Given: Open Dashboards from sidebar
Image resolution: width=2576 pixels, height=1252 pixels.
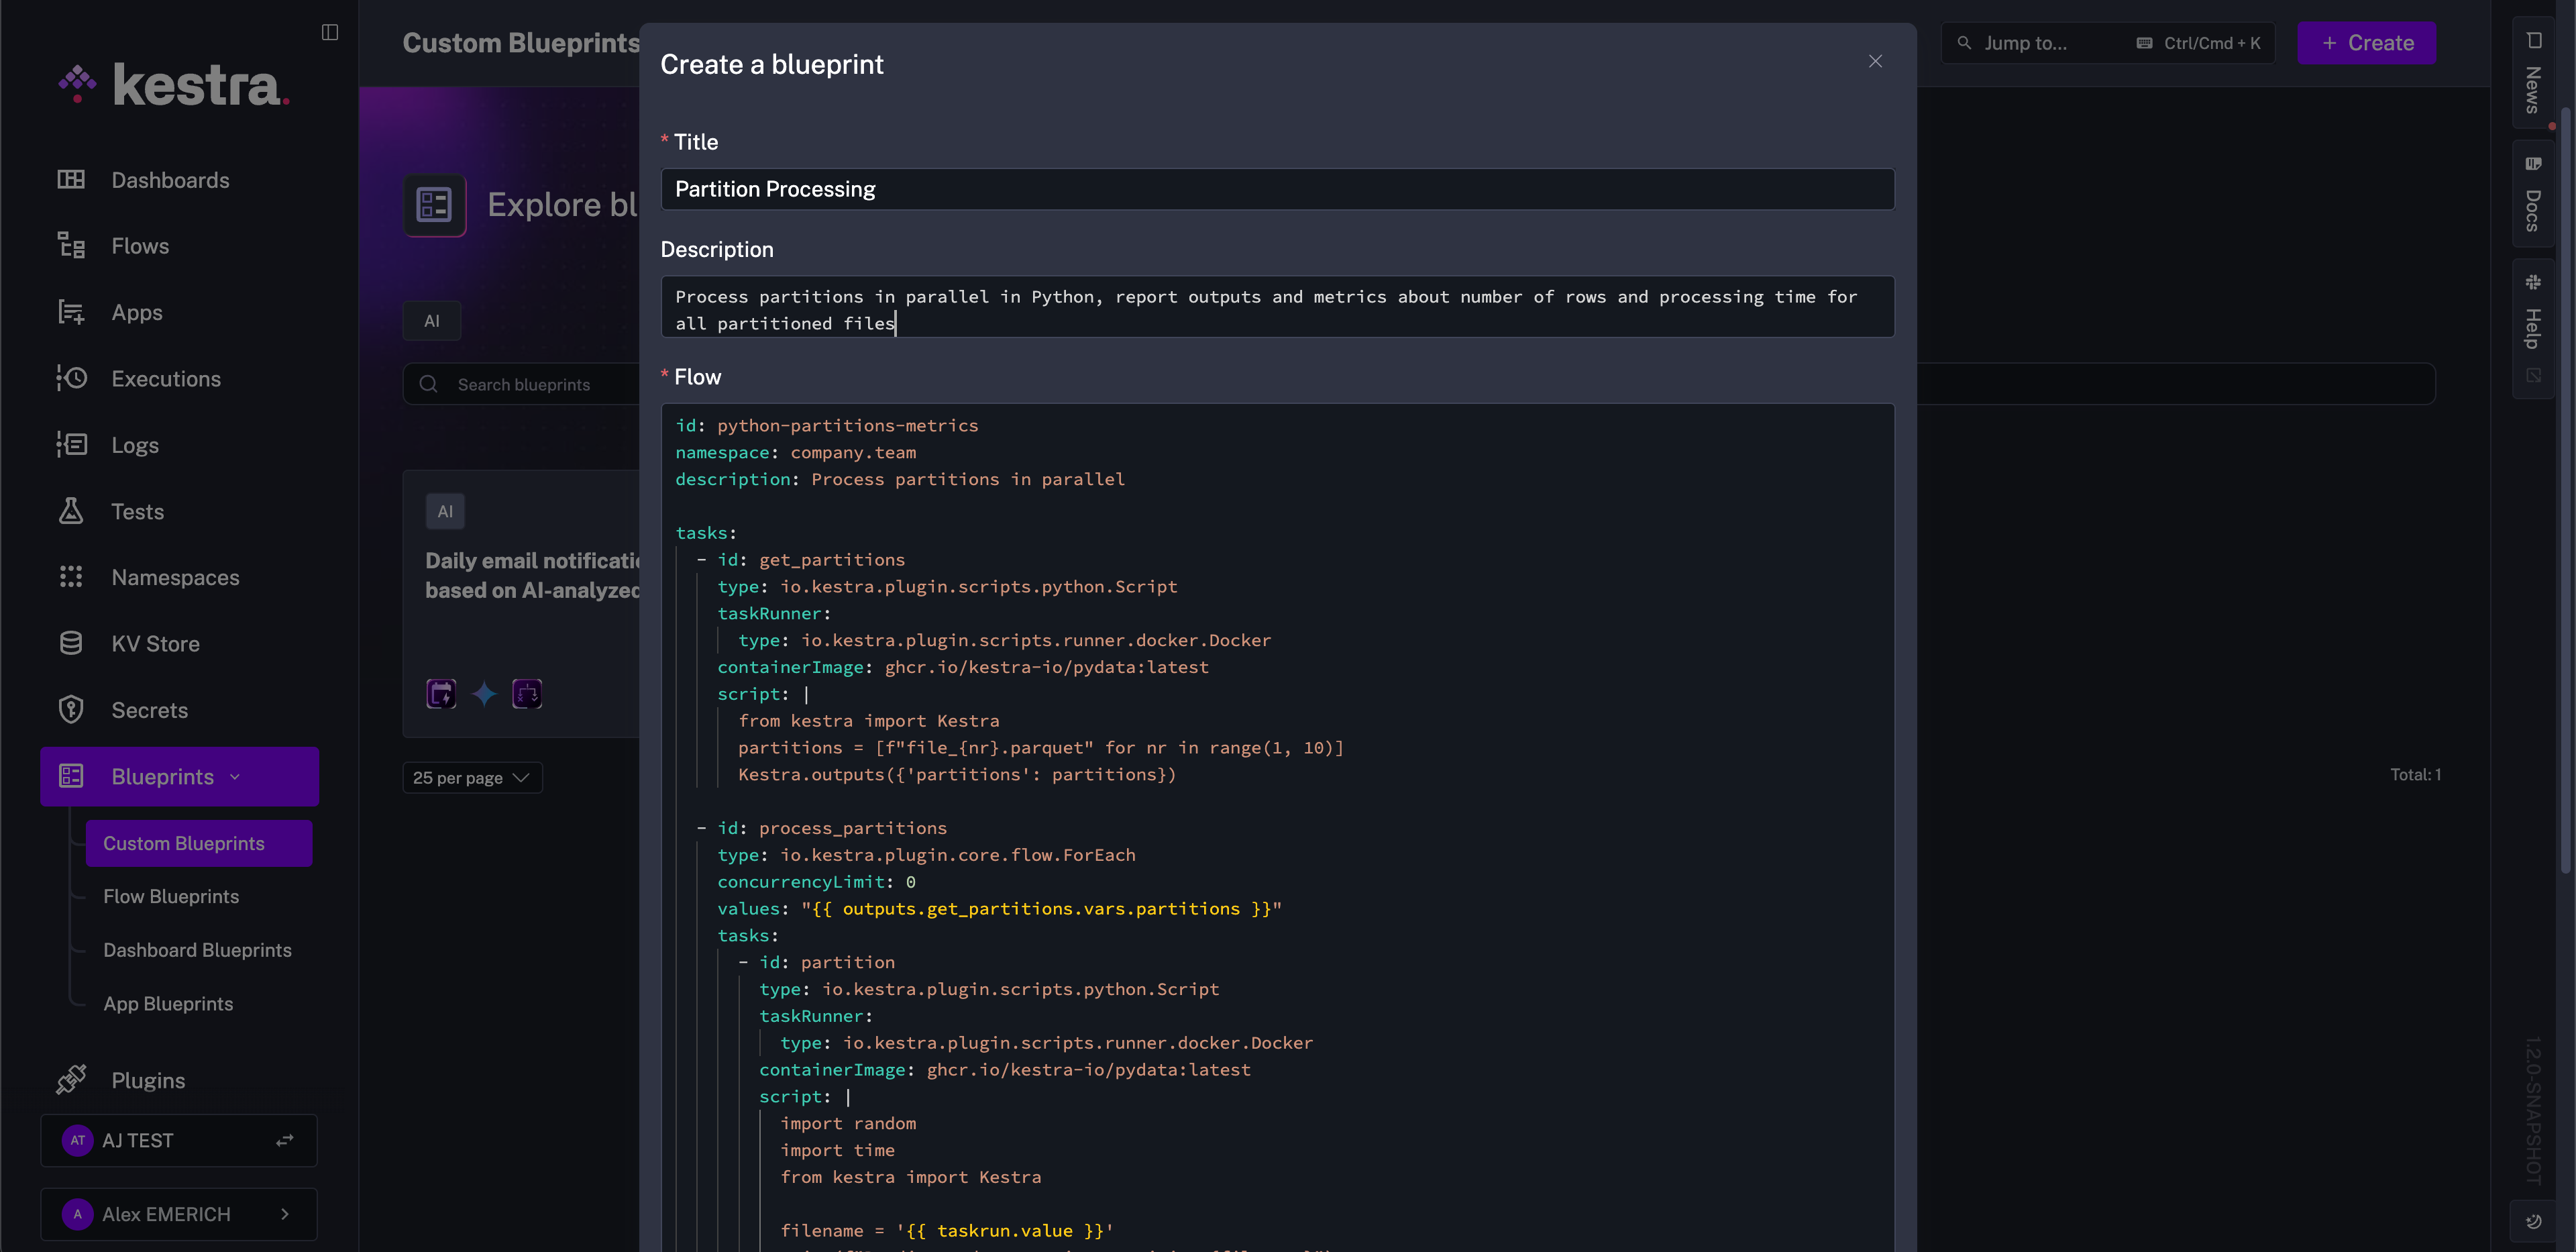Looking at the screenshot, I should tap(170, 180).
